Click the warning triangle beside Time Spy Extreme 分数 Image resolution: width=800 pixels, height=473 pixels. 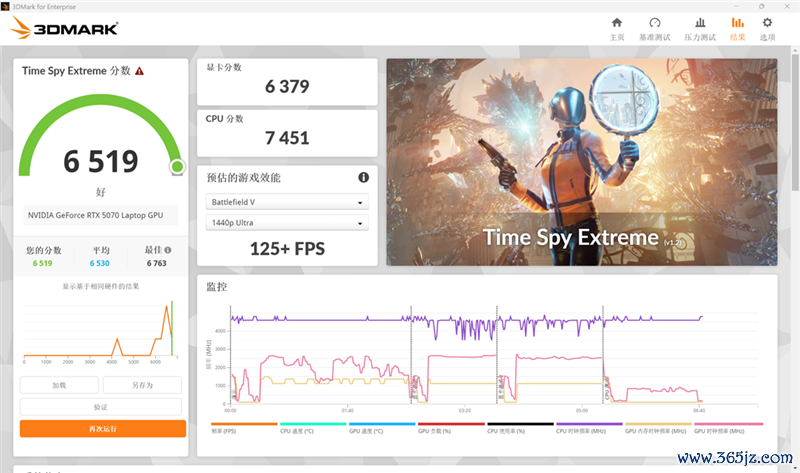click(x=139, y=71)
